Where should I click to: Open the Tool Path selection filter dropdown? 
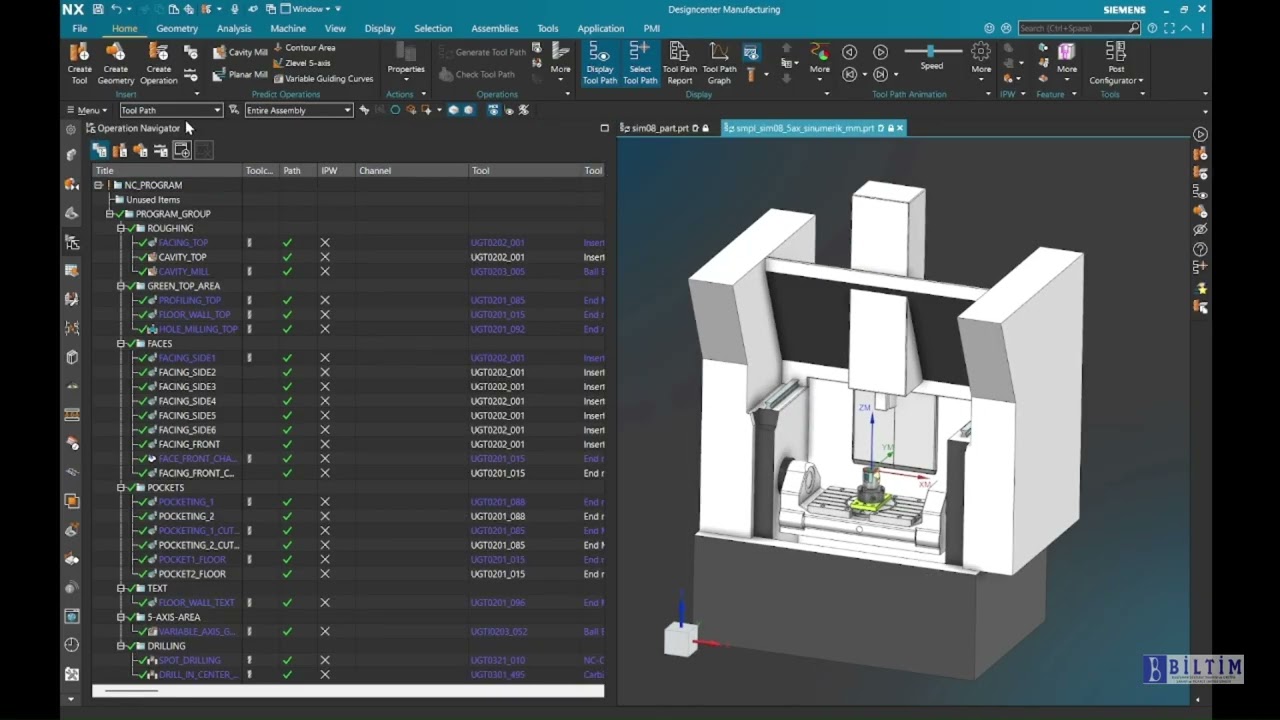pos(217,110)
